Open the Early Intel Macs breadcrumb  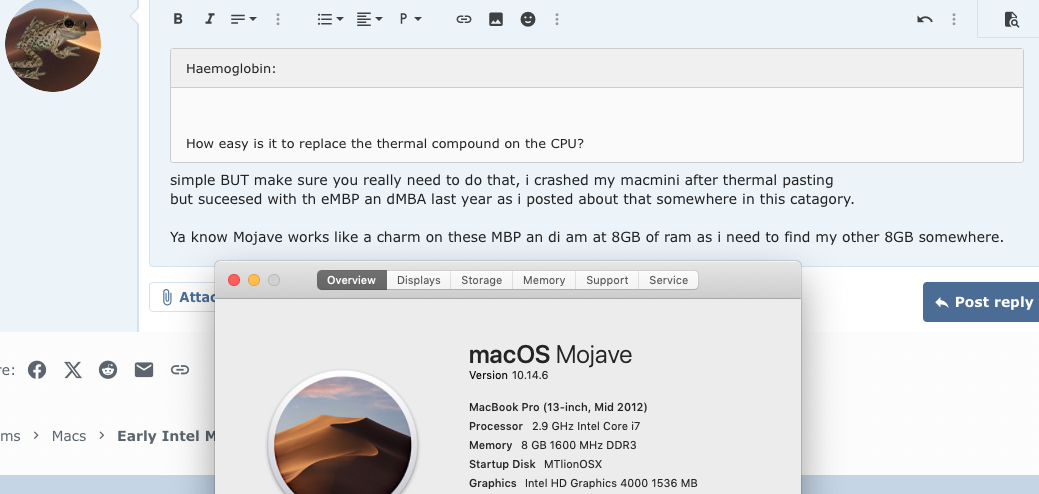[x=166, y=436]
